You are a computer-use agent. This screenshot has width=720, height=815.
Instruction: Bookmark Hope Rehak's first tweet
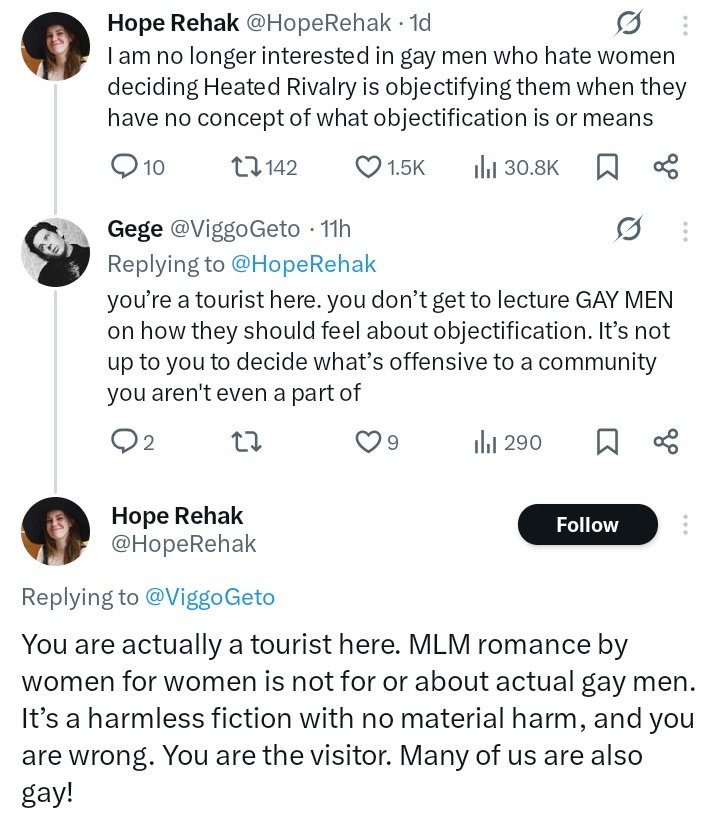(607, 168)
